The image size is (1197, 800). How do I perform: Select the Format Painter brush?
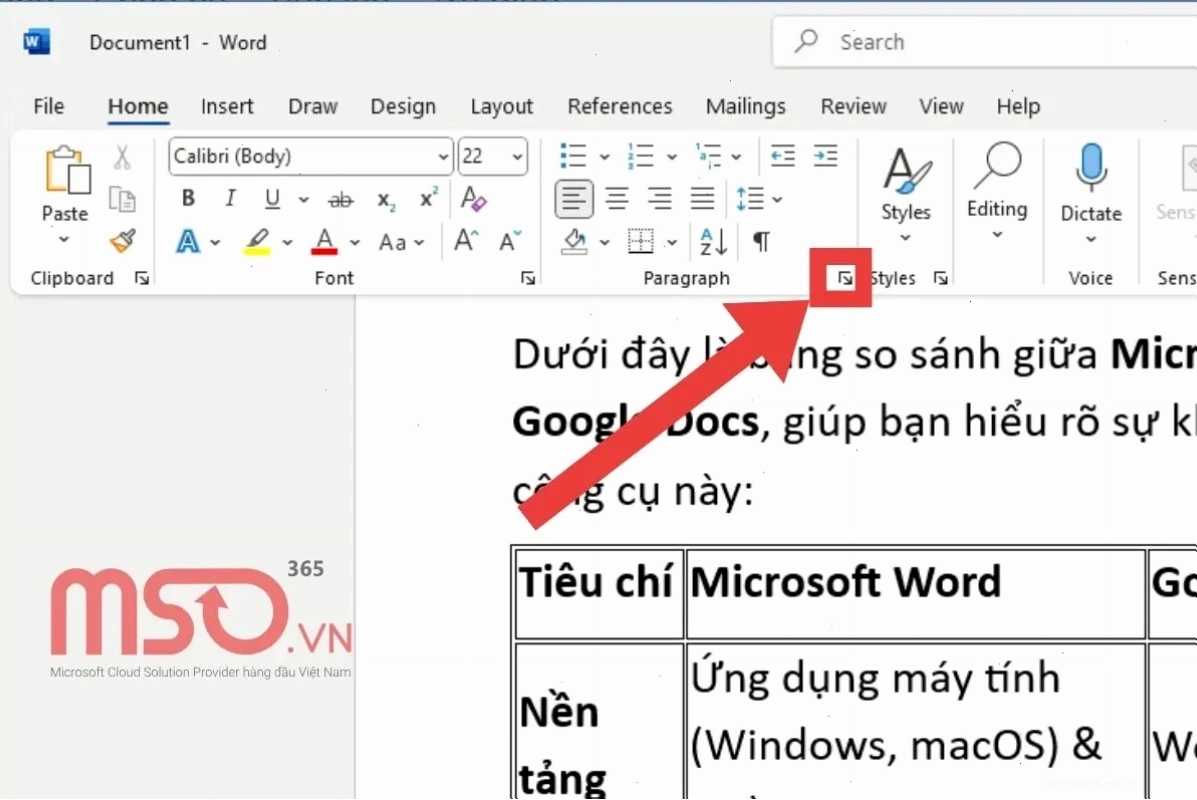tap(122, 240)
